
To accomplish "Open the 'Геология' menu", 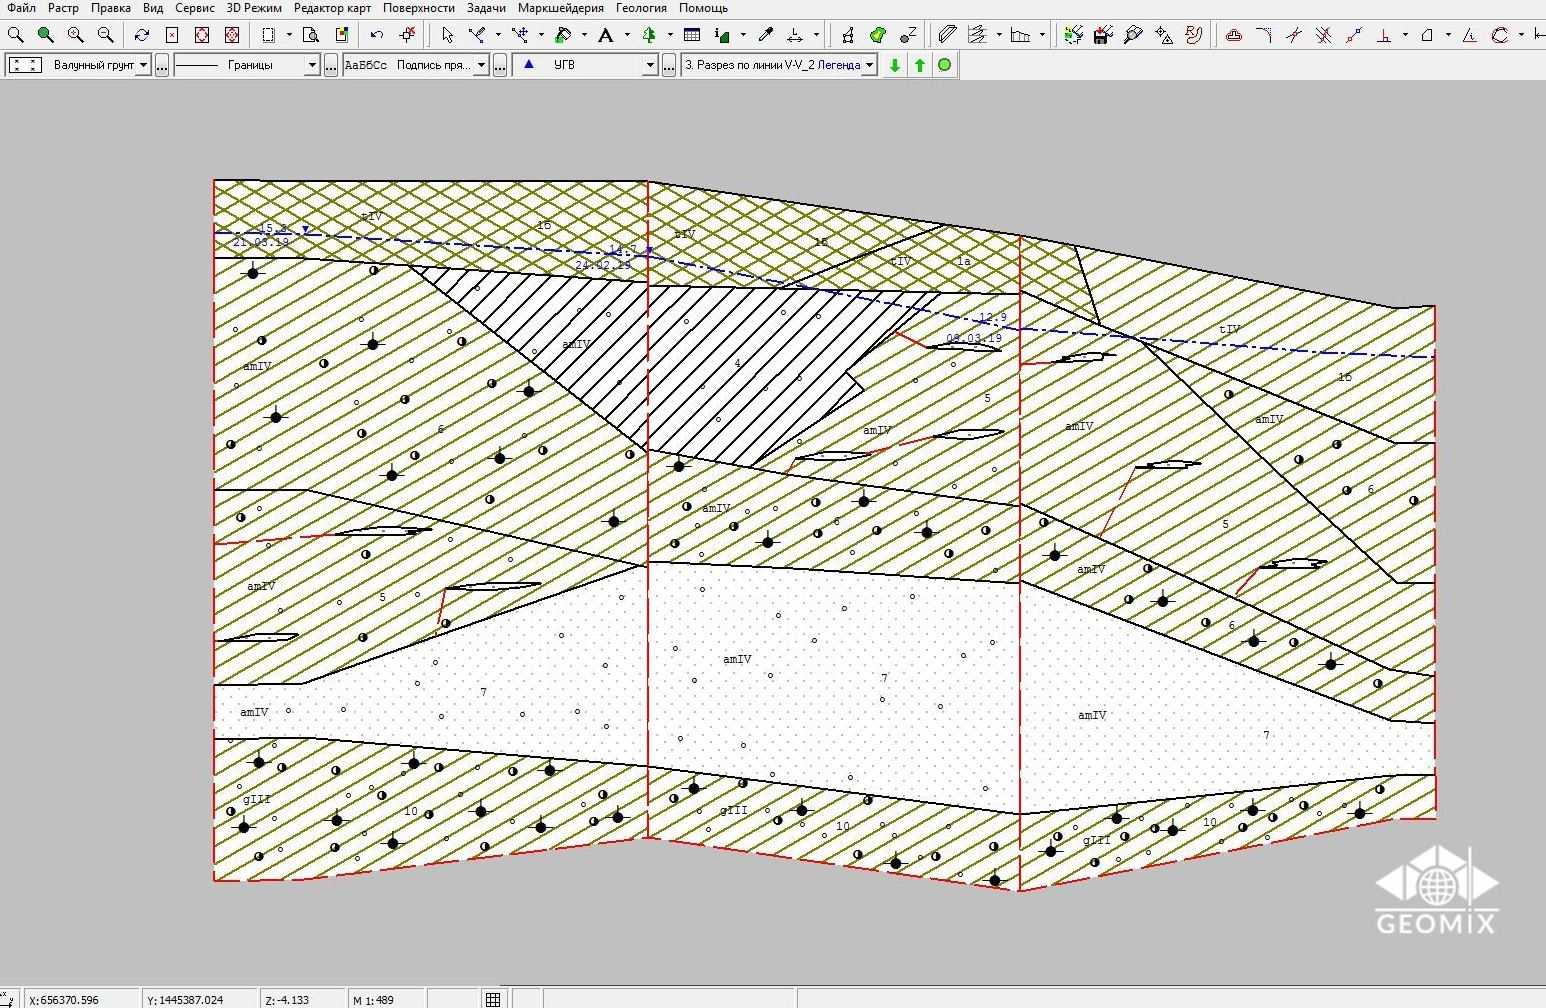I will click(x=641, y=8).
